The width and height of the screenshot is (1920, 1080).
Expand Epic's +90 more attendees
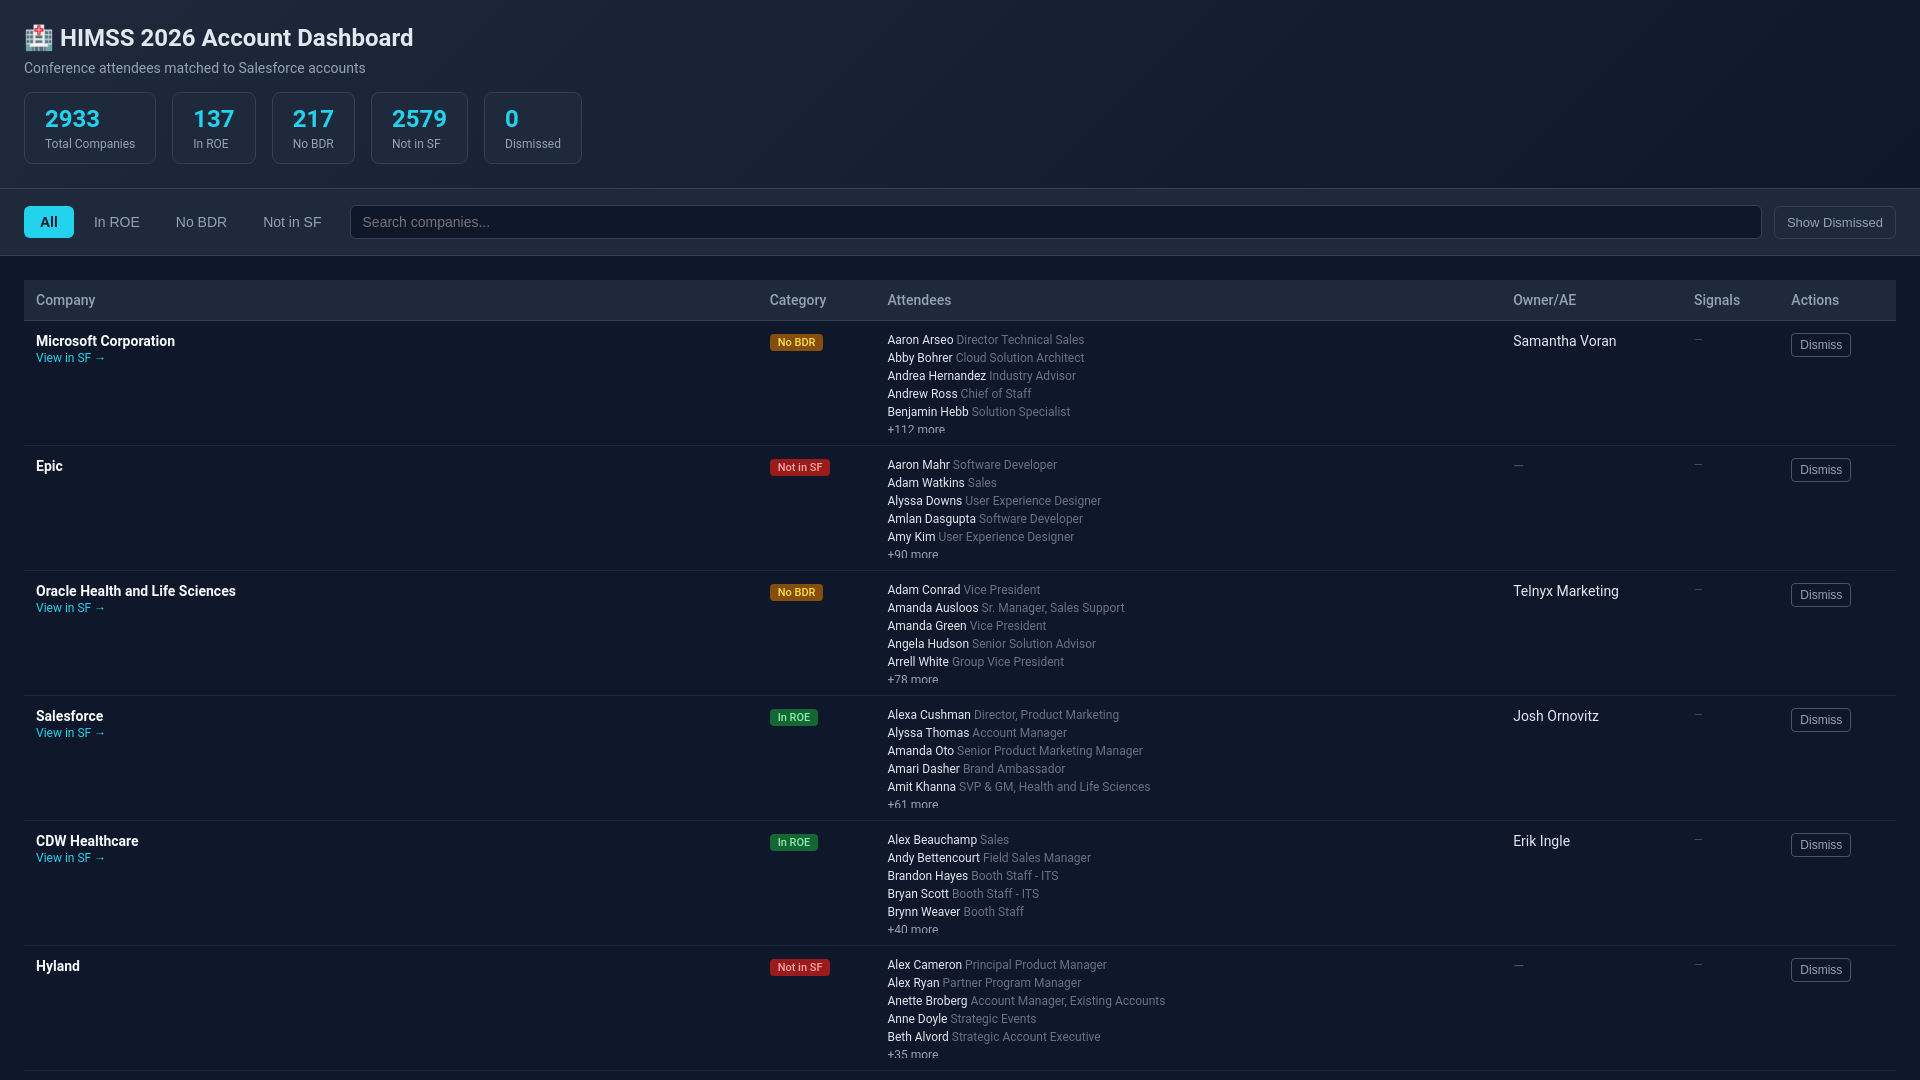click(x=912, y=554)
